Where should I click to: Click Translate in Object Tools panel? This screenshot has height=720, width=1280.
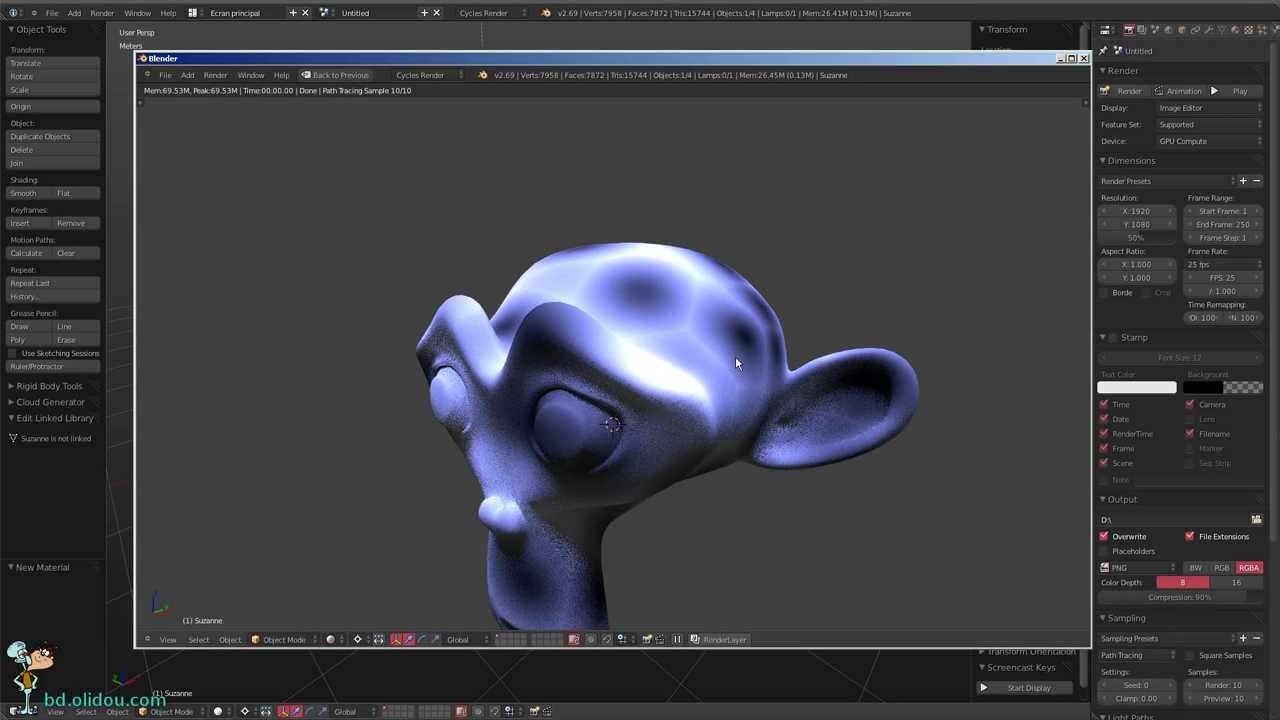(x=53, y=63)
